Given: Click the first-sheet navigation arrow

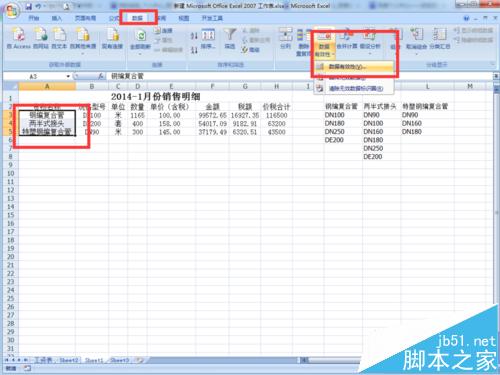Looking at the screenshot, I should pos(7,360).
